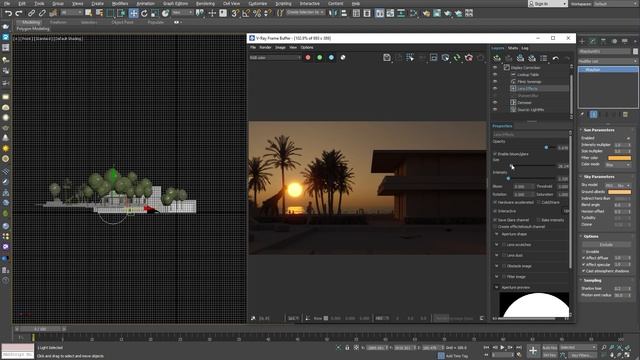Toggle visibility of Denoiser layer
Screen dimensions: 640x360
pos(495,102)
